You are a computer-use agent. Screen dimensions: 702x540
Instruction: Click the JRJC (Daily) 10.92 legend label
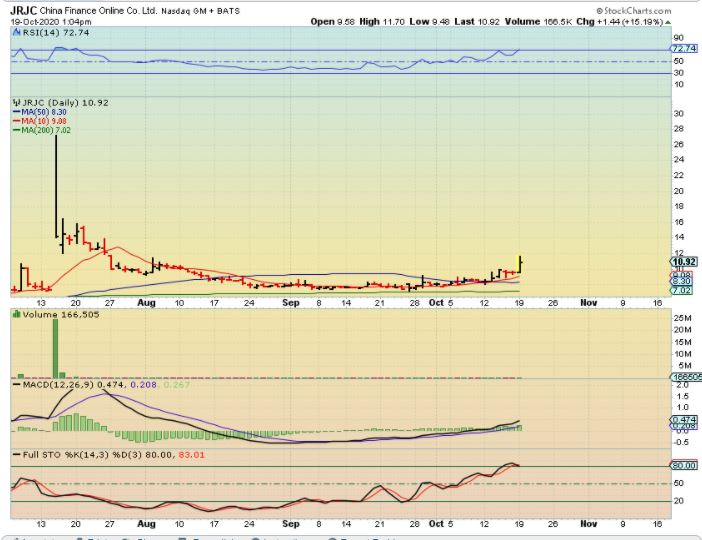(65, 103)
